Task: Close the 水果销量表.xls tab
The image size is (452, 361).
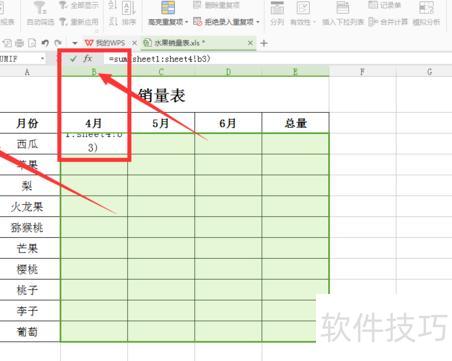Action: point(250,43)
